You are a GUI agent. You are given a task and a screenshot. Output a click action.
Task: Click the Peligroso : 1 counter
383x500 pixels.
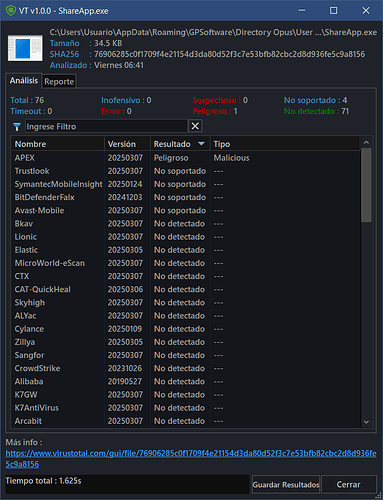(215, 111)
